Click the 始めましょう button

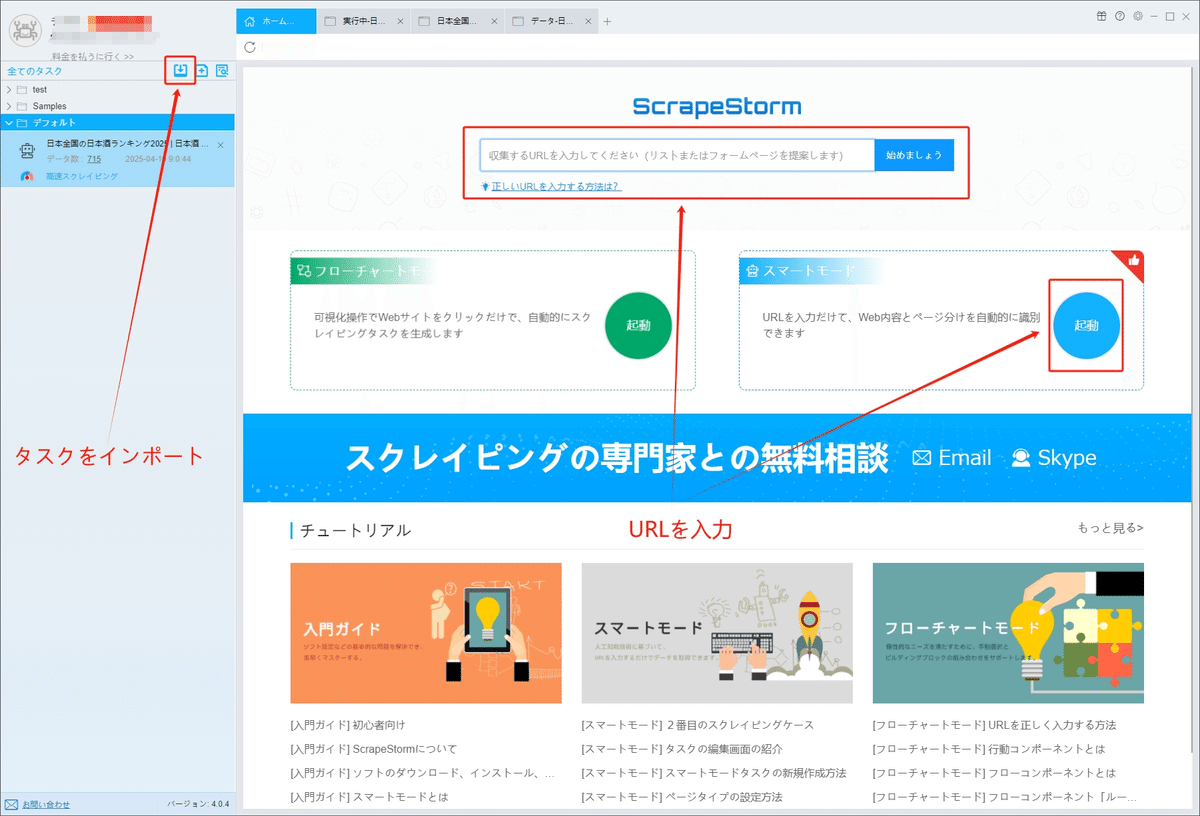coord(914,155)
